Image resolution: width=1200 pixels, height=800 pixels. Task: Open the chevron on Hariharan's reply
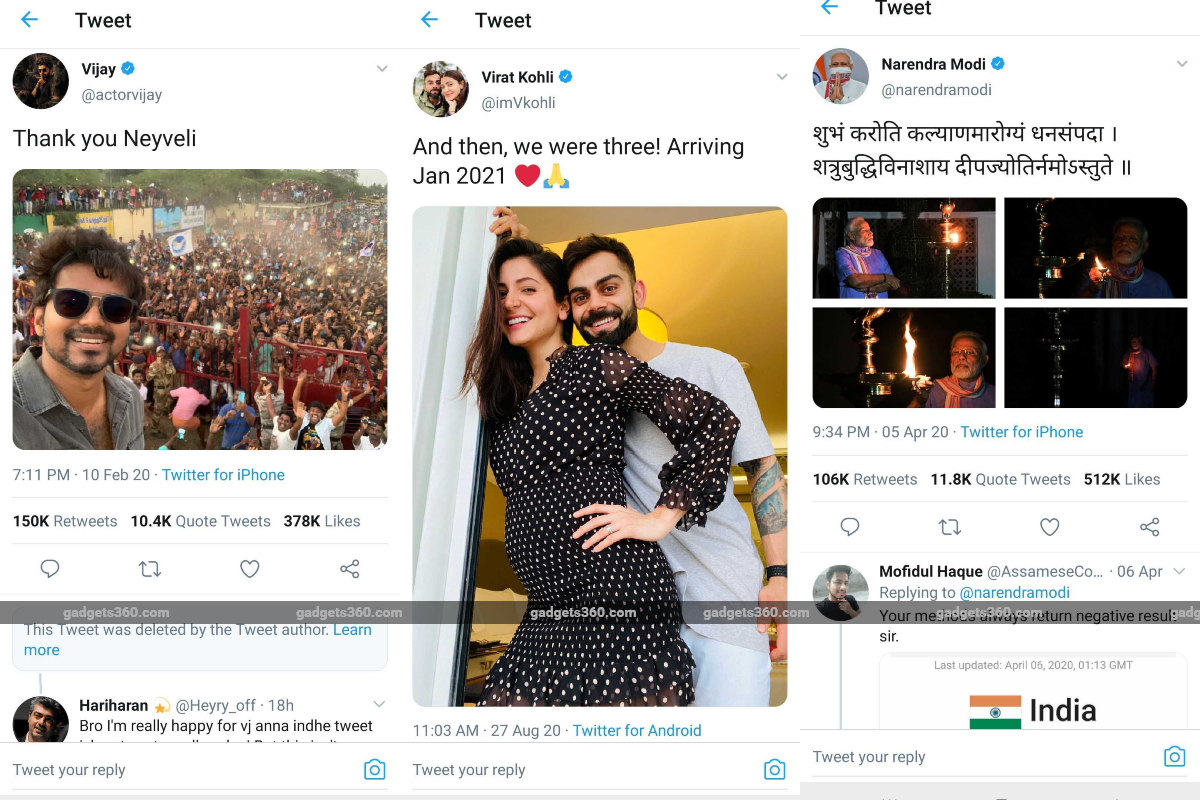coord(380,703)
